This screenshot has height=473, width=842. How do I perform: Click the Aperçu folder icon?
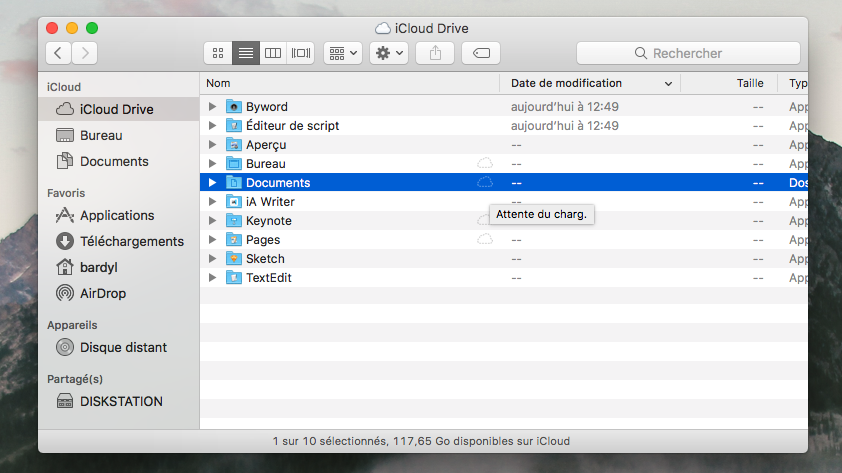pos(234,144)
